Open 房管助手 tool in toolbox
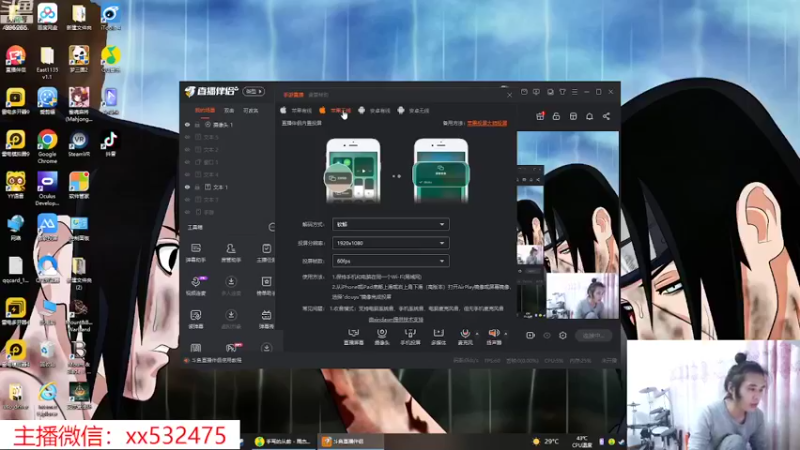The image size is (800, 450). 231,253
